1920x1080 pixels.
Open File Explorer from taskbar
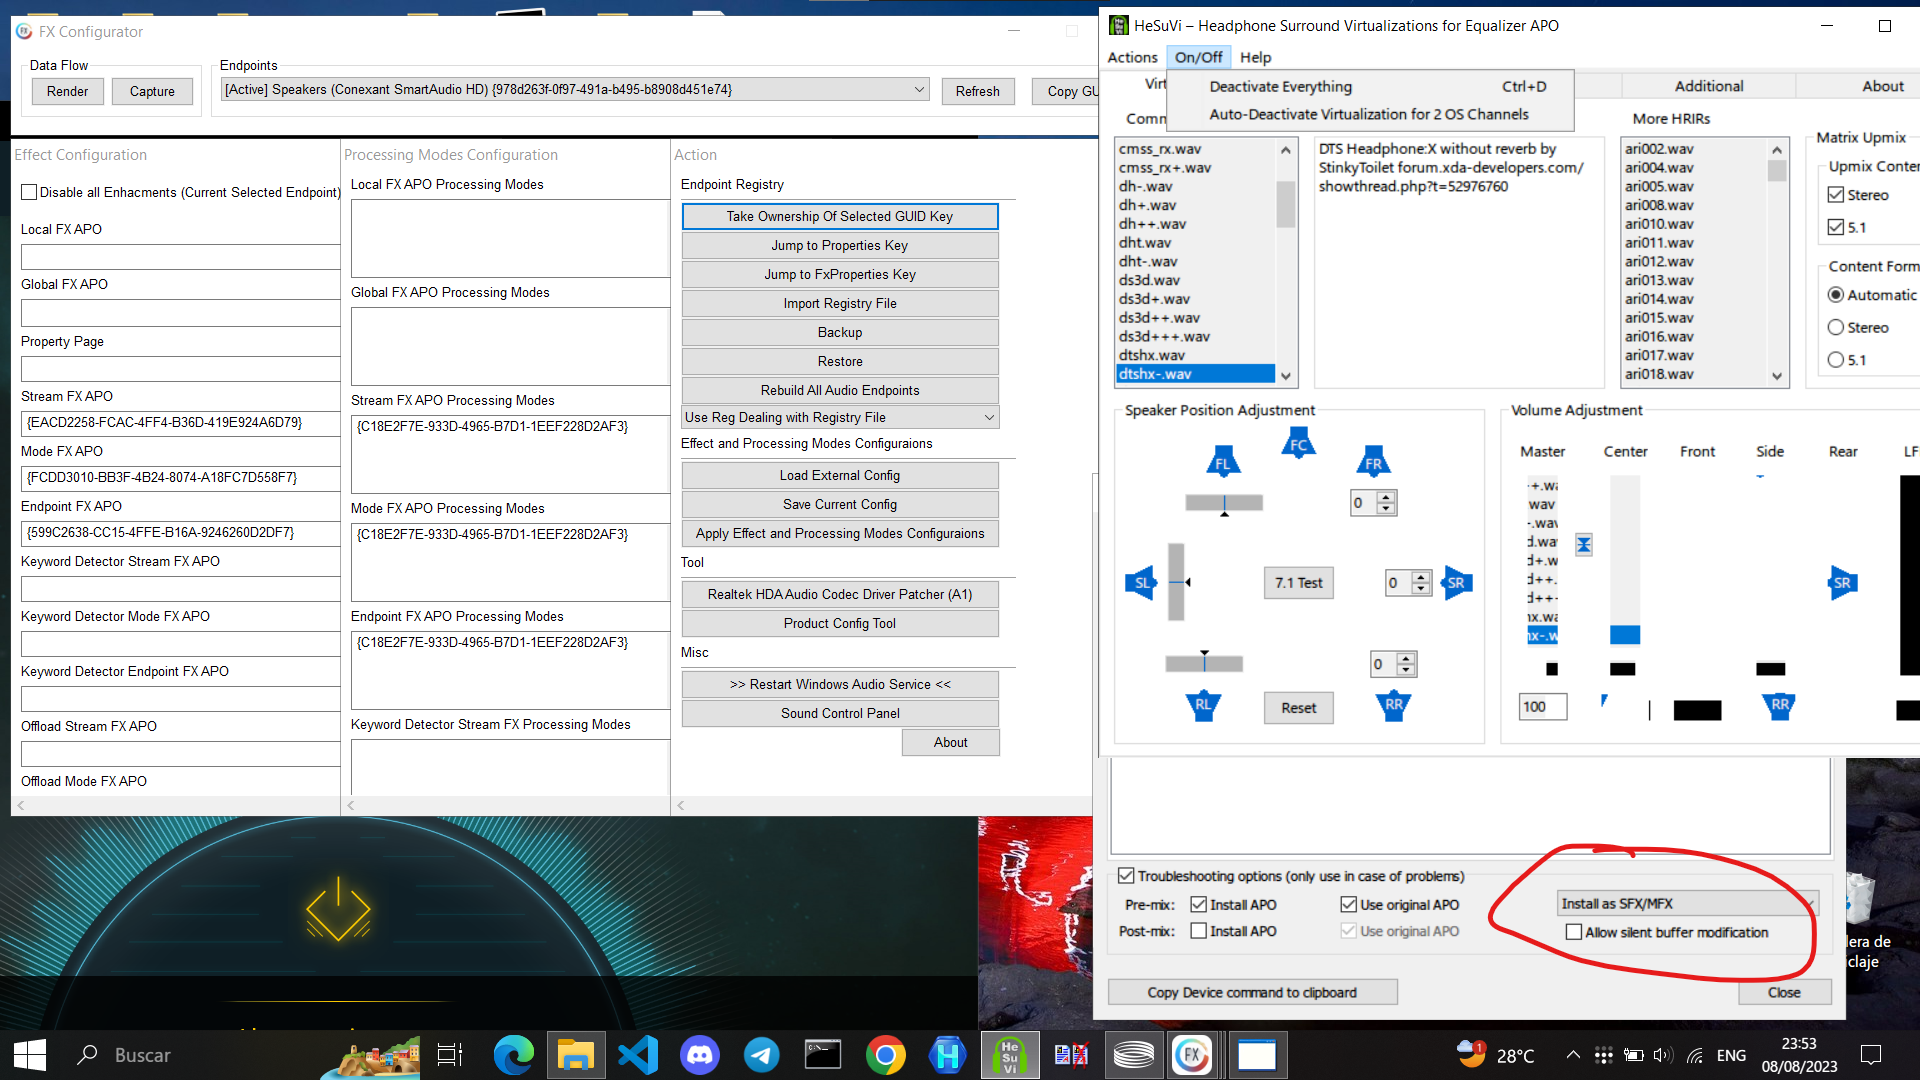pos(576,1055)
